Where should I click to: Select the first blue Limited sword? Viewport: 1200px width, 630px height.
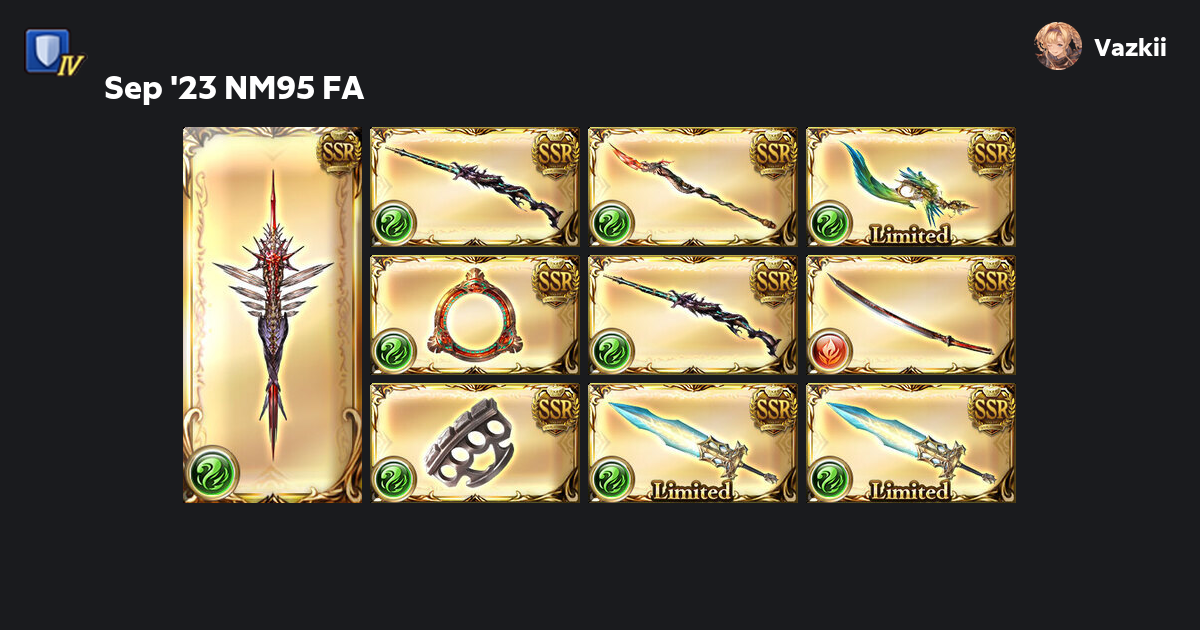click(693, 443)
